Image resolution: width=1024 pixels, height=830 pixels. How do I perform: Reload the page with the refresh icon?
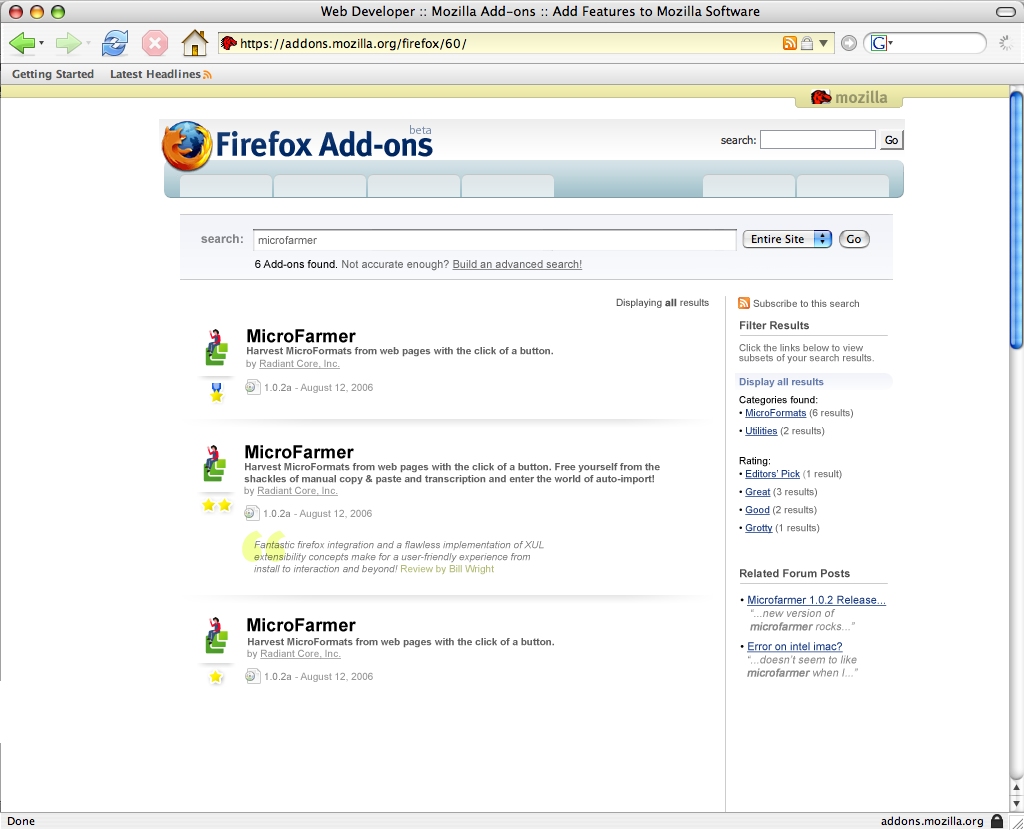click(x=115, y=44)
